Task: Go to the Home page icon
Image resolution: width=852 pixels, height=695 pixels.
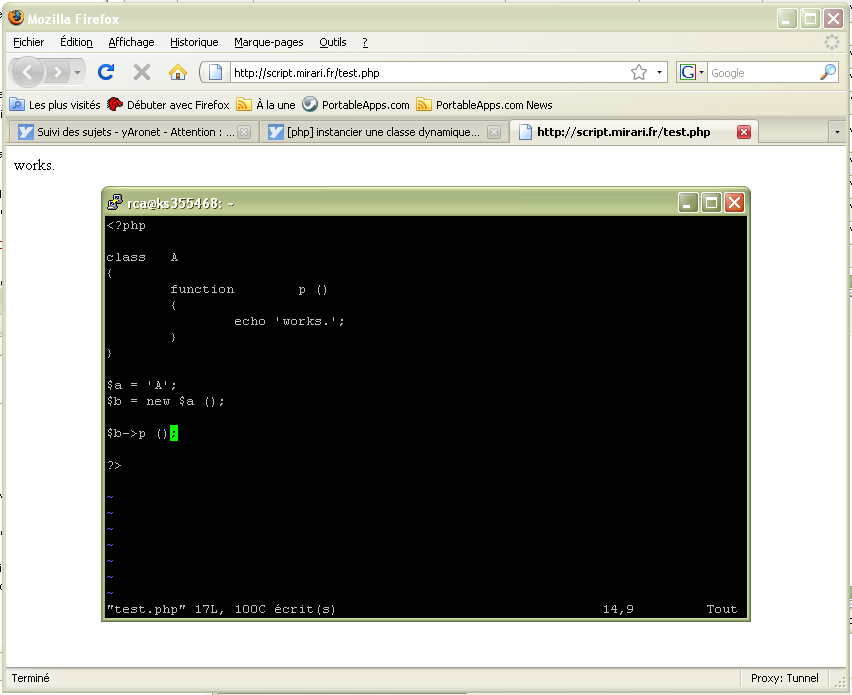Action: coord(178,72)
